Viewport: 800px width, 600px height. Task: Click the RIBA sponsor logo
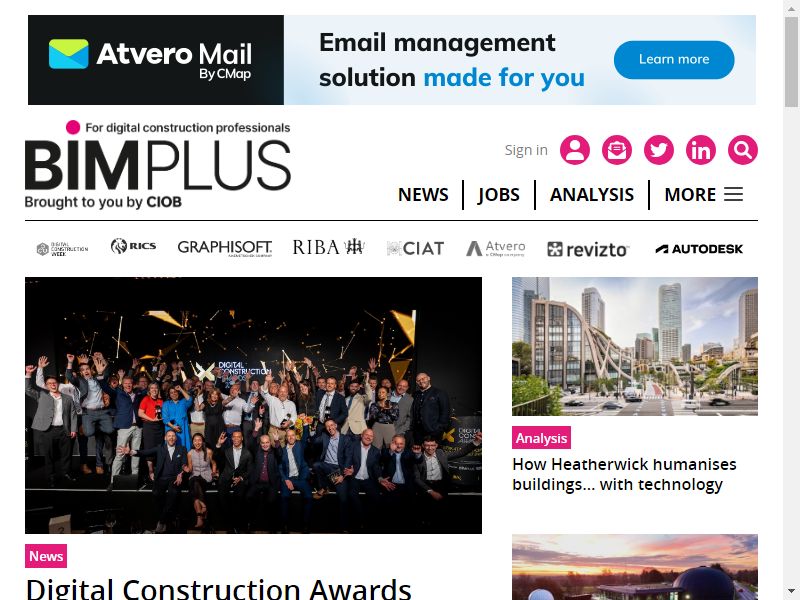(328, 247)
